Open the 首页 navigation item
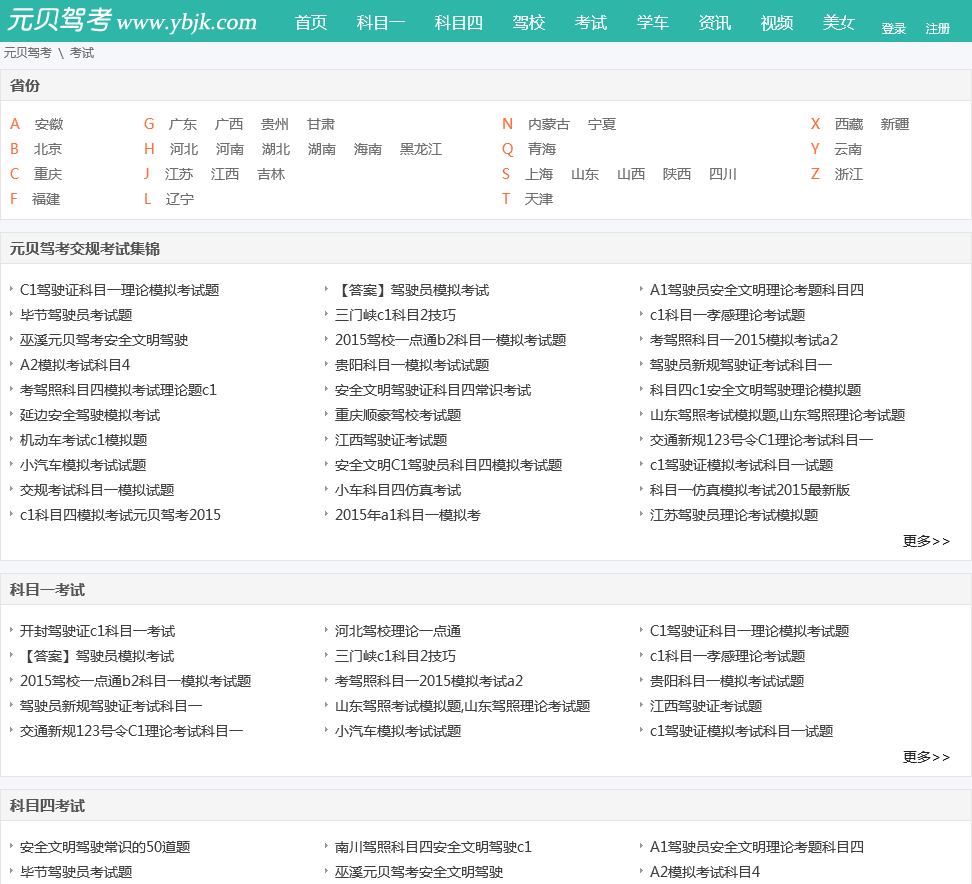This screenshot has height=884, width=972. 311,23
